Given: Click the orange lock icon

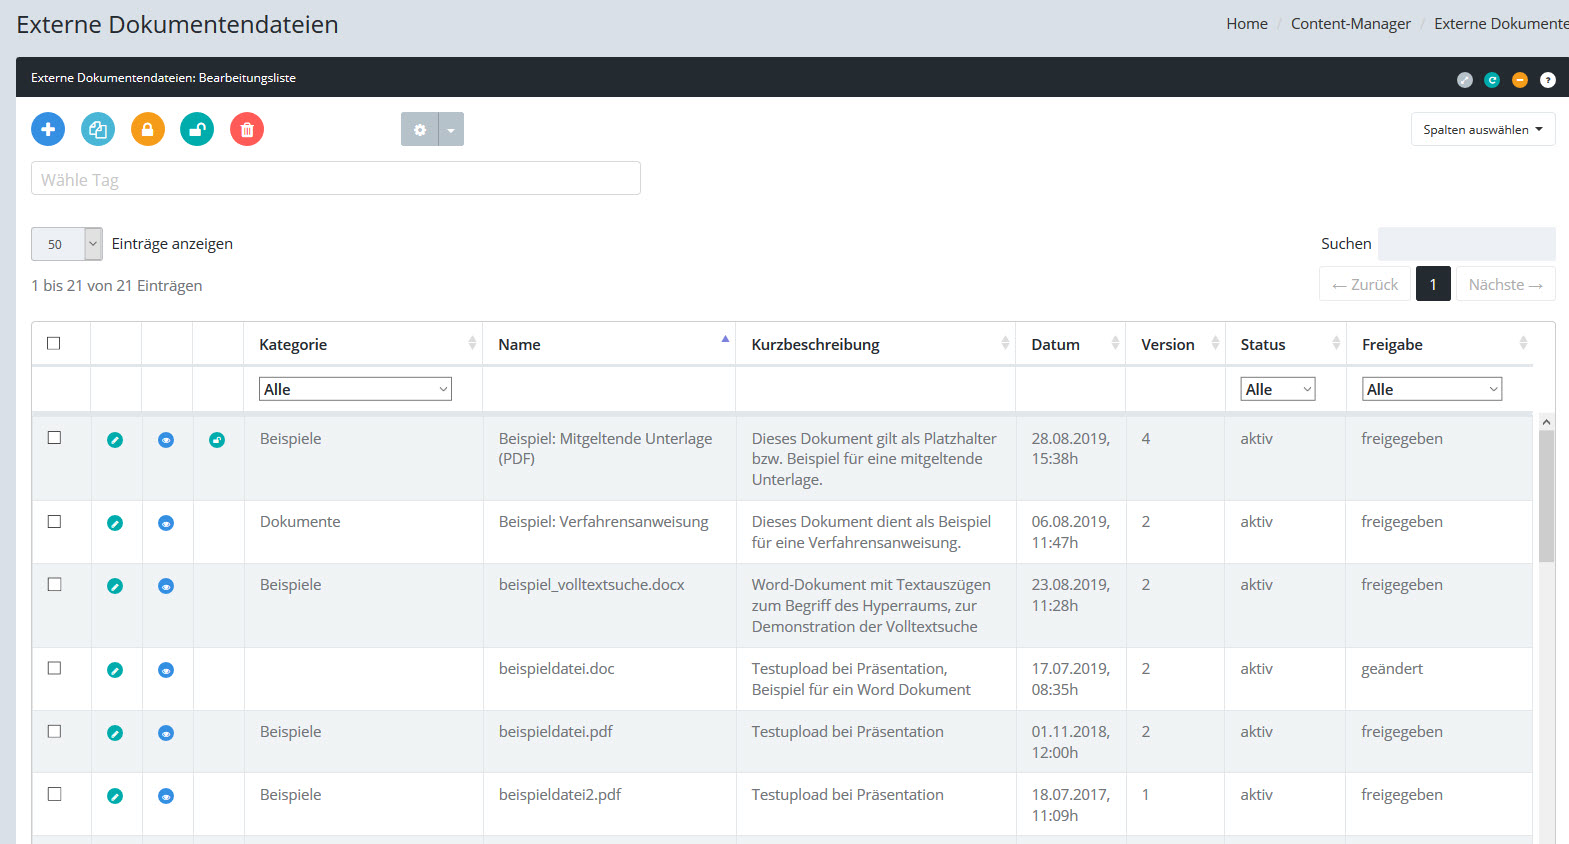Looking at the screenshot, I should pos(147,129).
